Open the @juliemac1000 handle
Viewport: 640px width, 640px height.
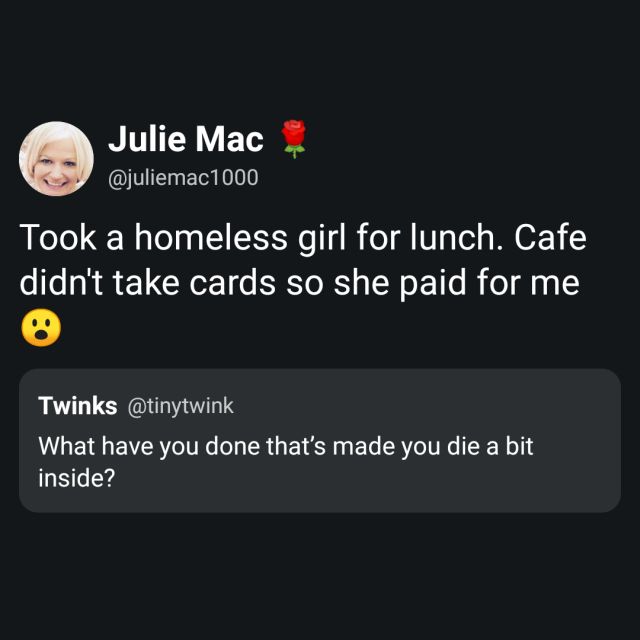(182, 178)
